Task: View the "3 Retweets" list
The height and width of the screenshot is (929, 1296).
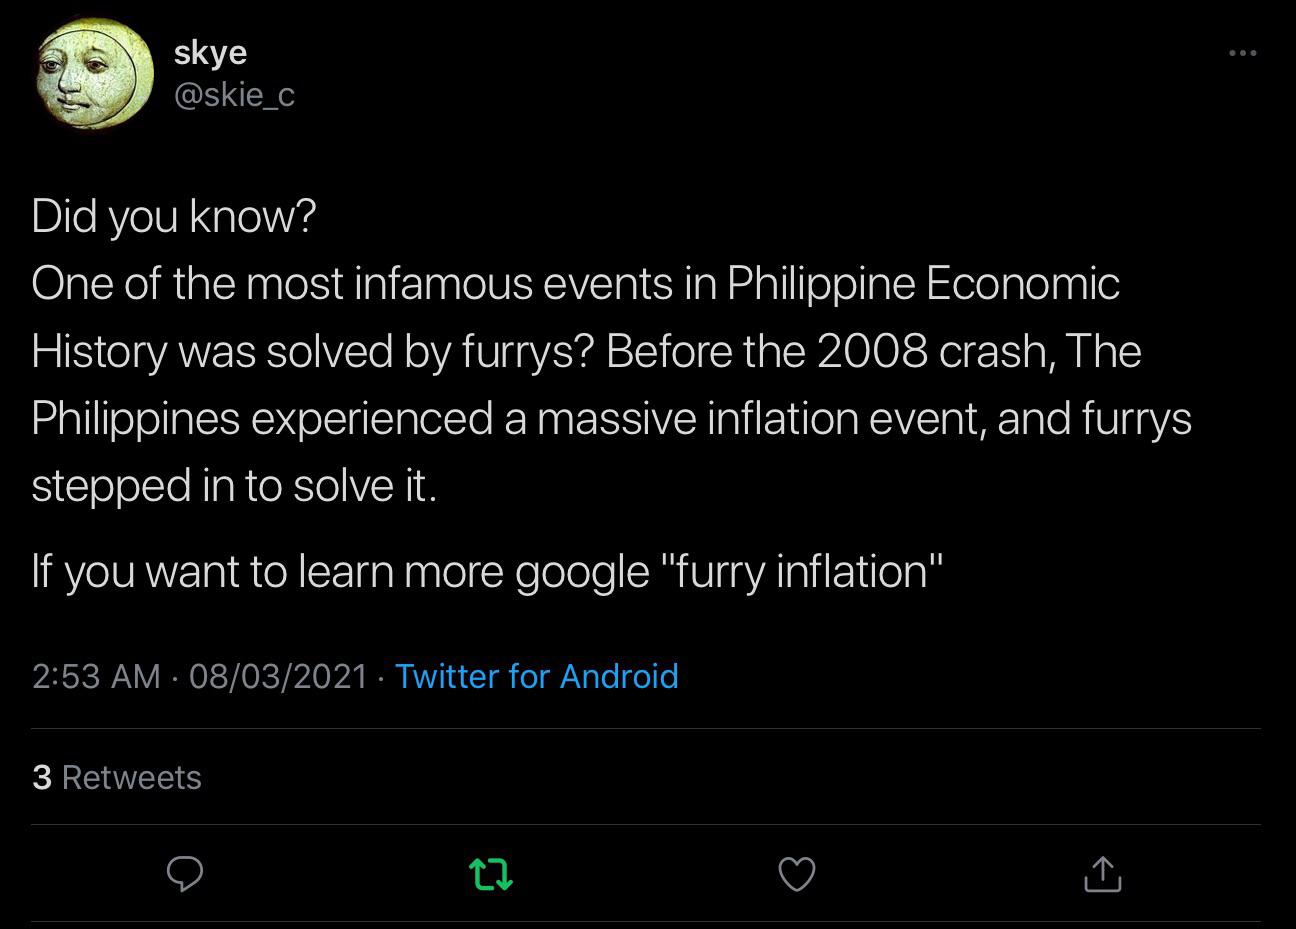Action: (116, 777)
